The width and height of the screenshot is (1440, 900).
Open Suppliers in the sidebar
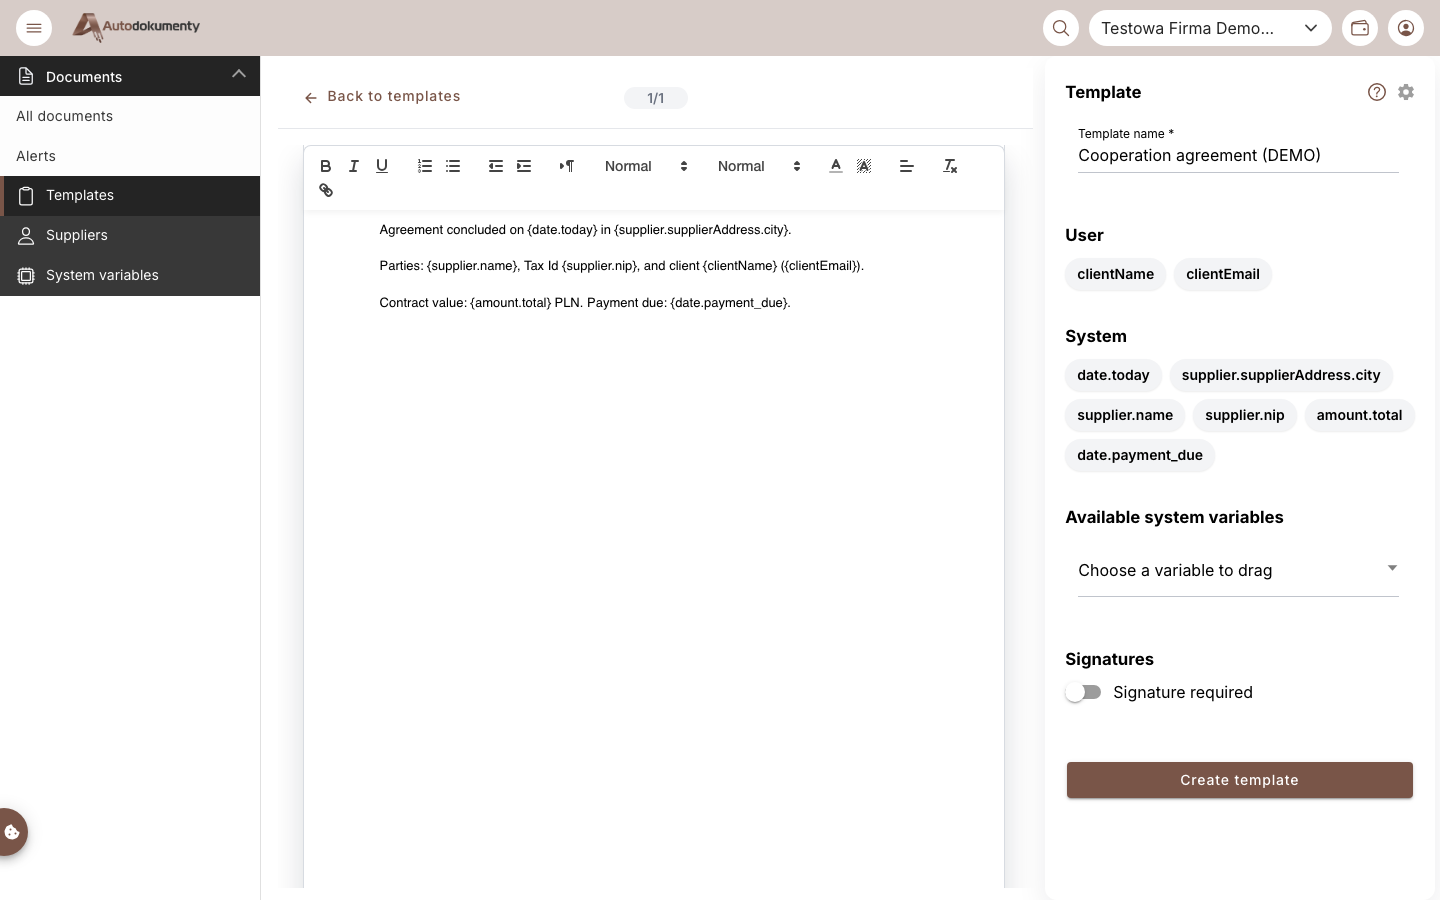(x=130, y=236)
